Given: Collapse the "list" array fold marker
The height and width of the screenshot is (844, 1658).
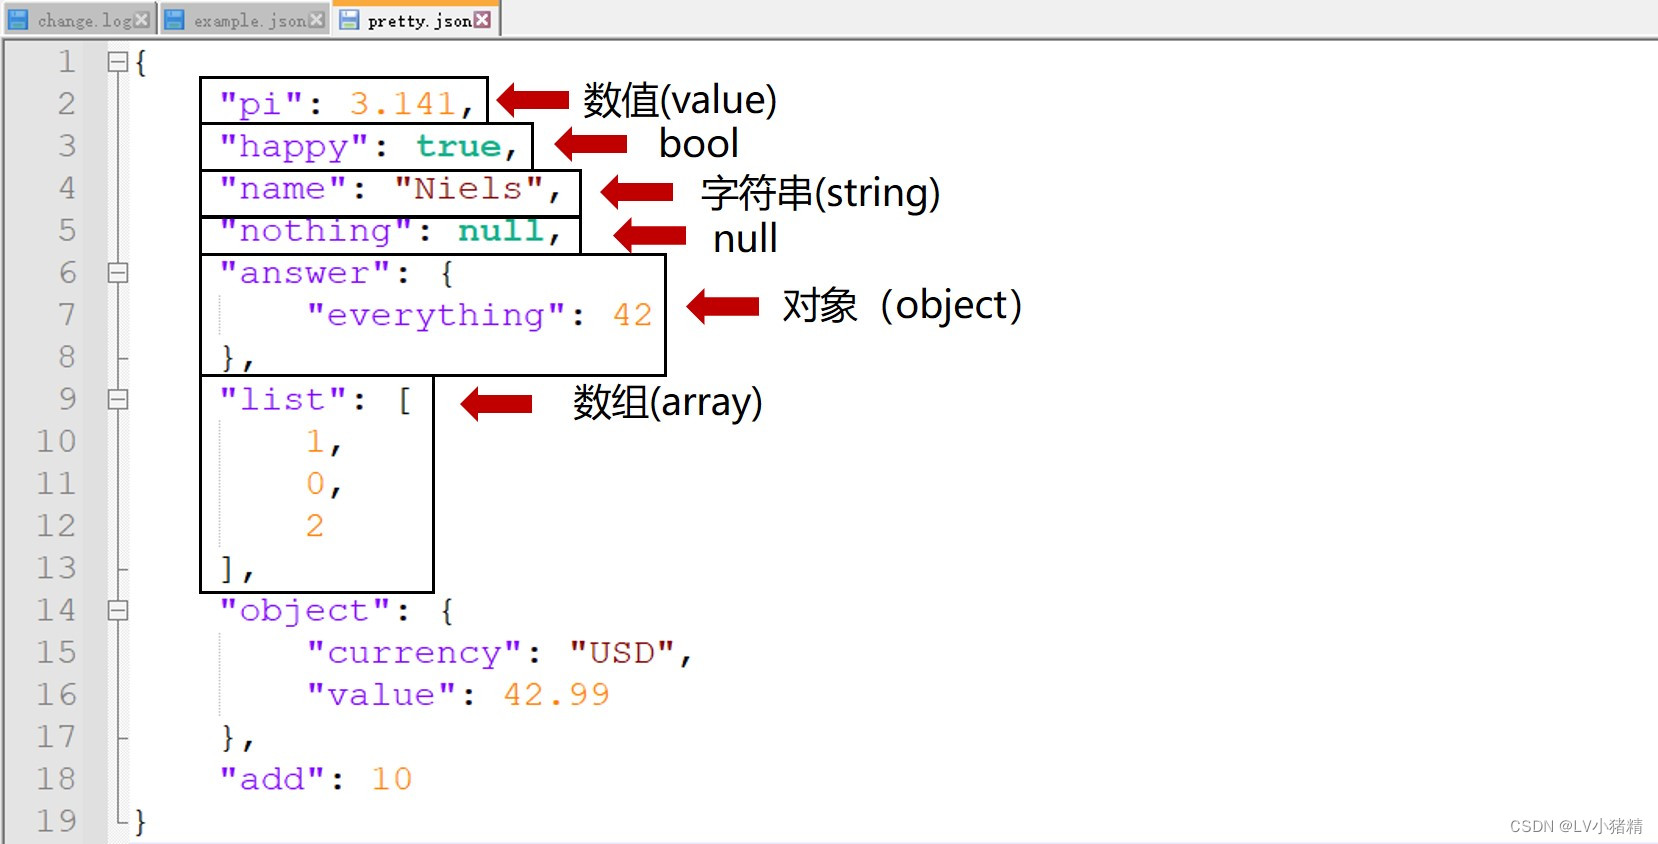Looking at the screenshot, I should [118, 400].
